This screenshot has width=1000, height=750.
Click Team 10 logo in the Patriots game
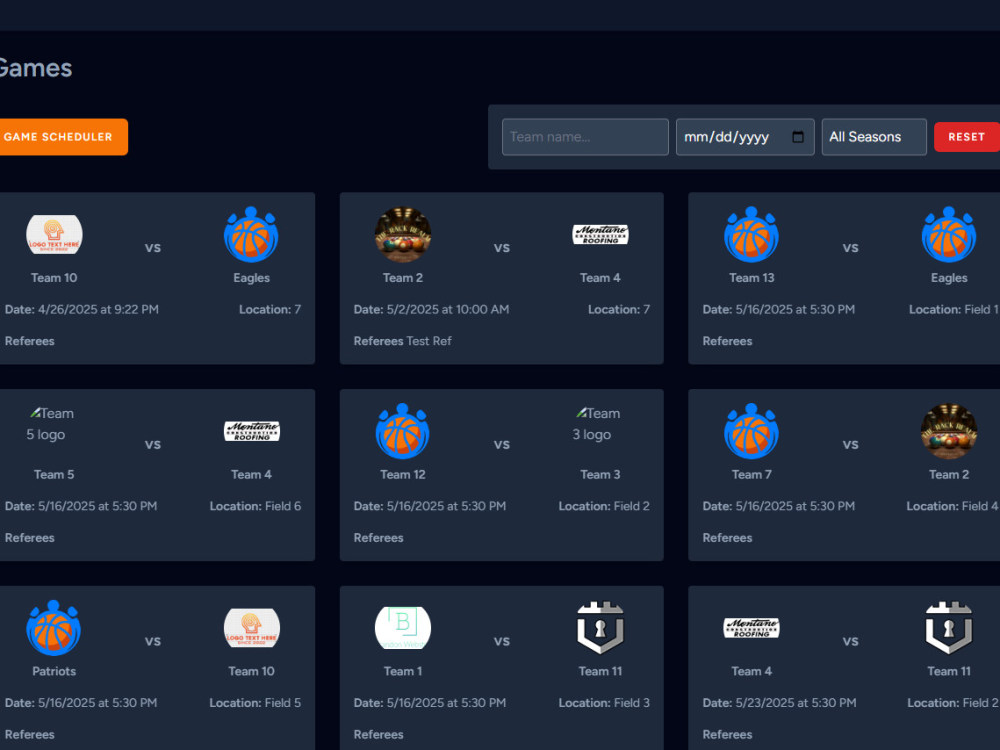pyautogui.click(x=251, y=628)
